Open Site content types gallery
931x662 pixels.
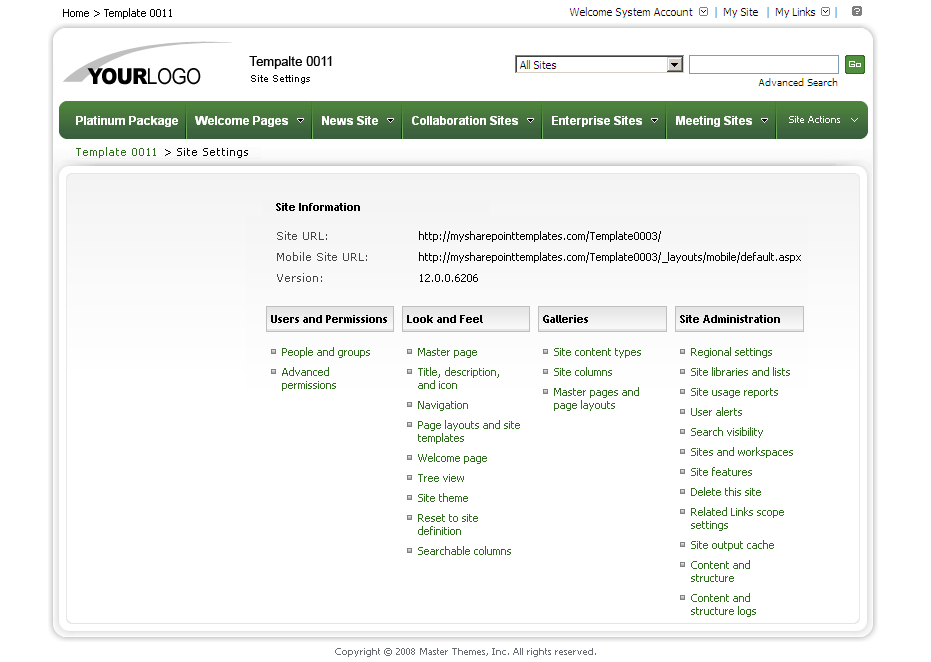[x=597, y=352]
